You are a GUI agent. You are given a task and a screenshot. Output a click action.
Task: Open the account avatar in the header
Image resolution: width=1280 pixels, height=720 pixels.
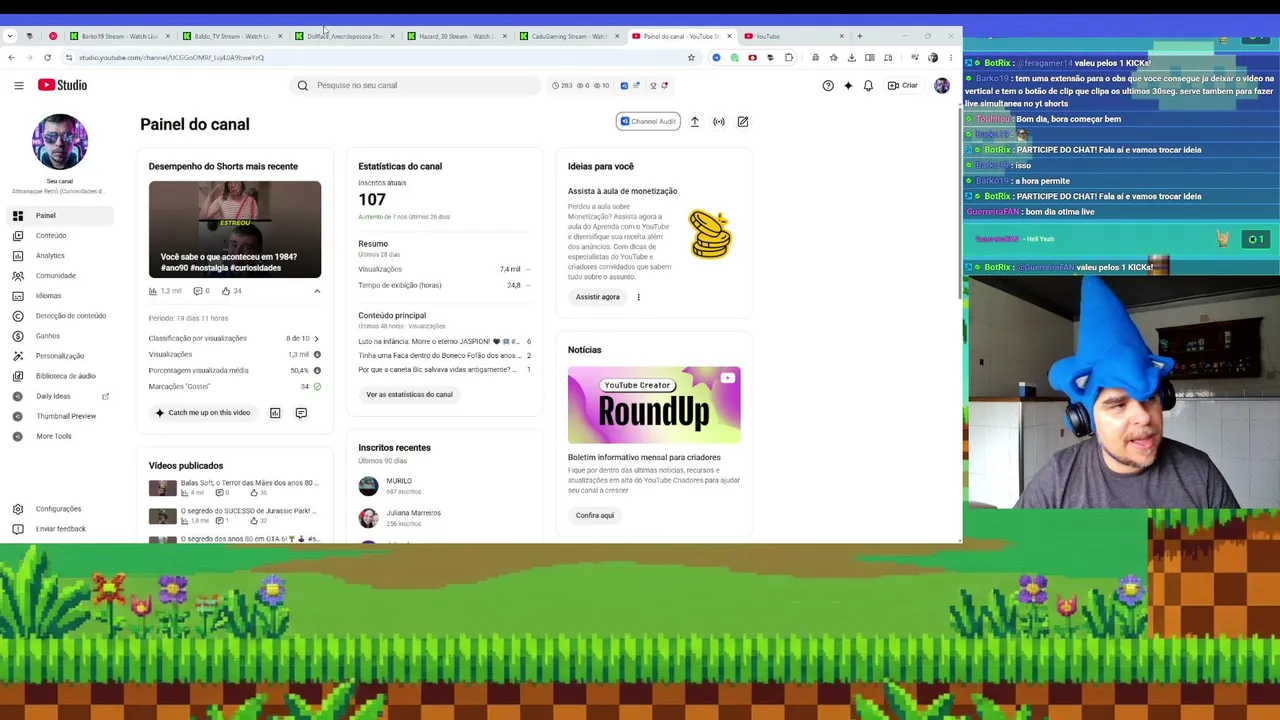941,85
